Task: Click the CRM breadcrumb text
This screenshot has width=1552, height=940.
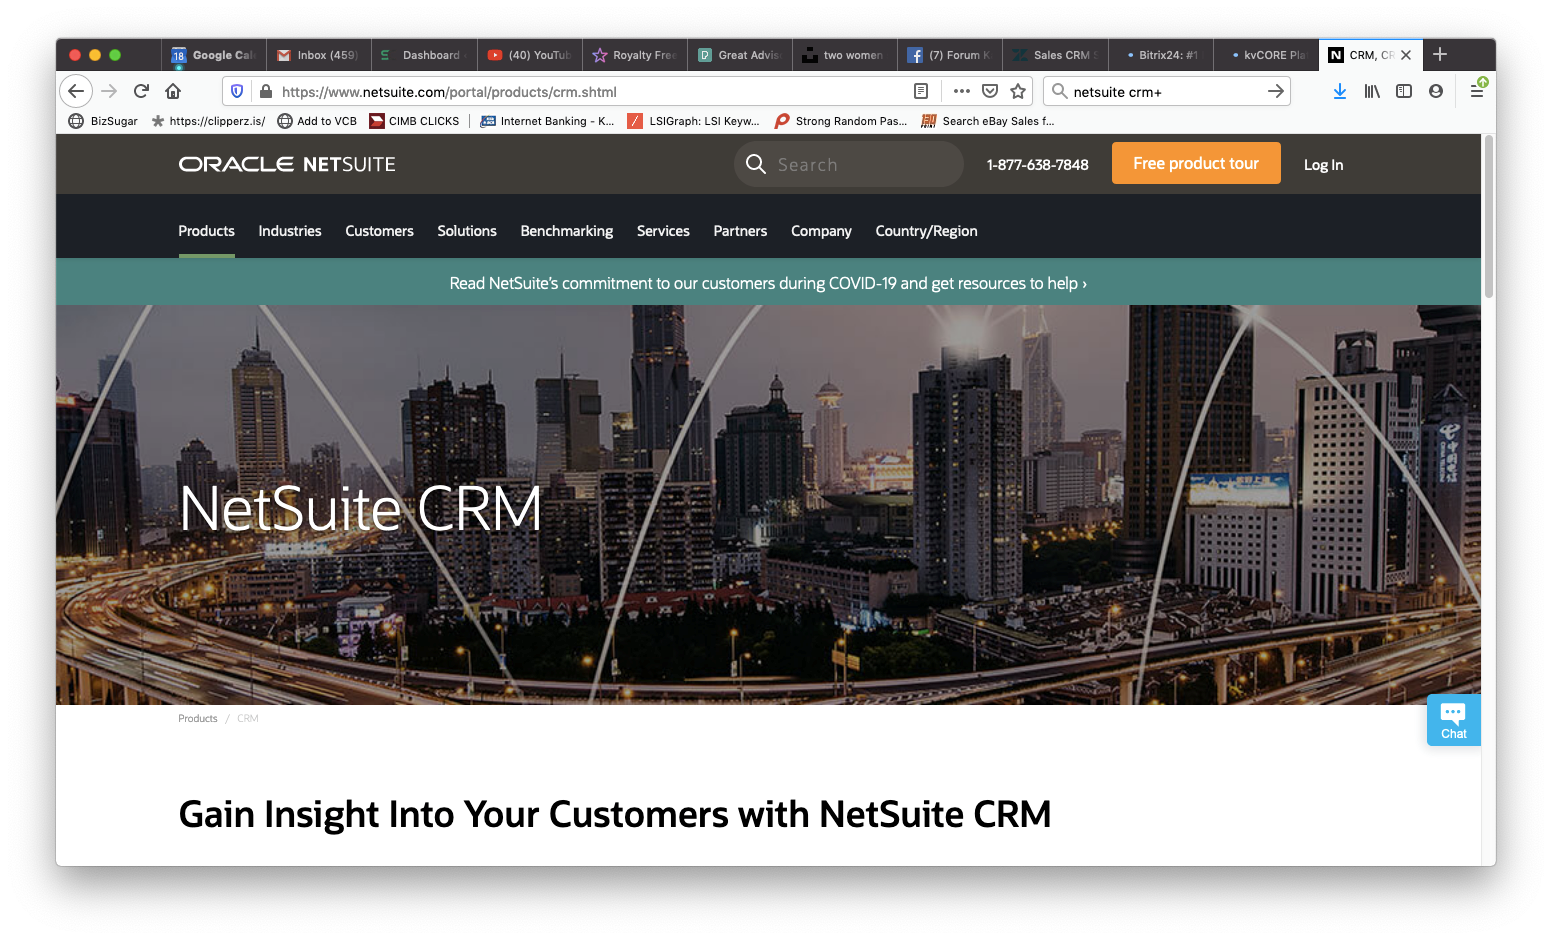Action: 248,719
